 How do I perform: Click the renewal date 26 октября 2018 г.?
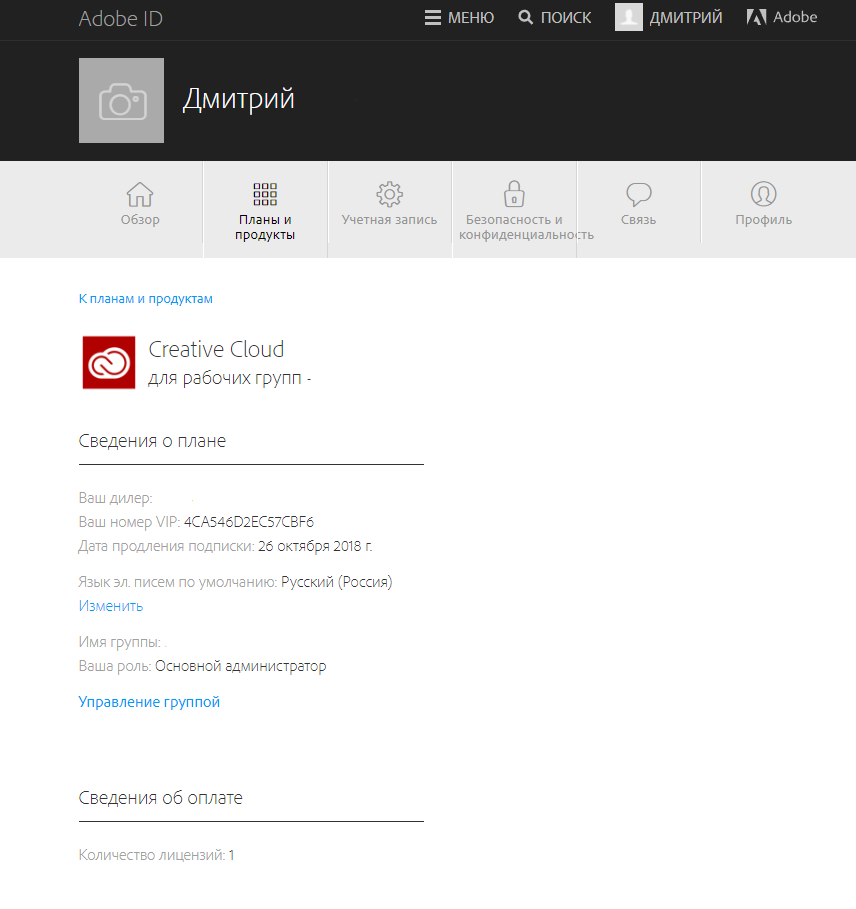coord(315,546)
